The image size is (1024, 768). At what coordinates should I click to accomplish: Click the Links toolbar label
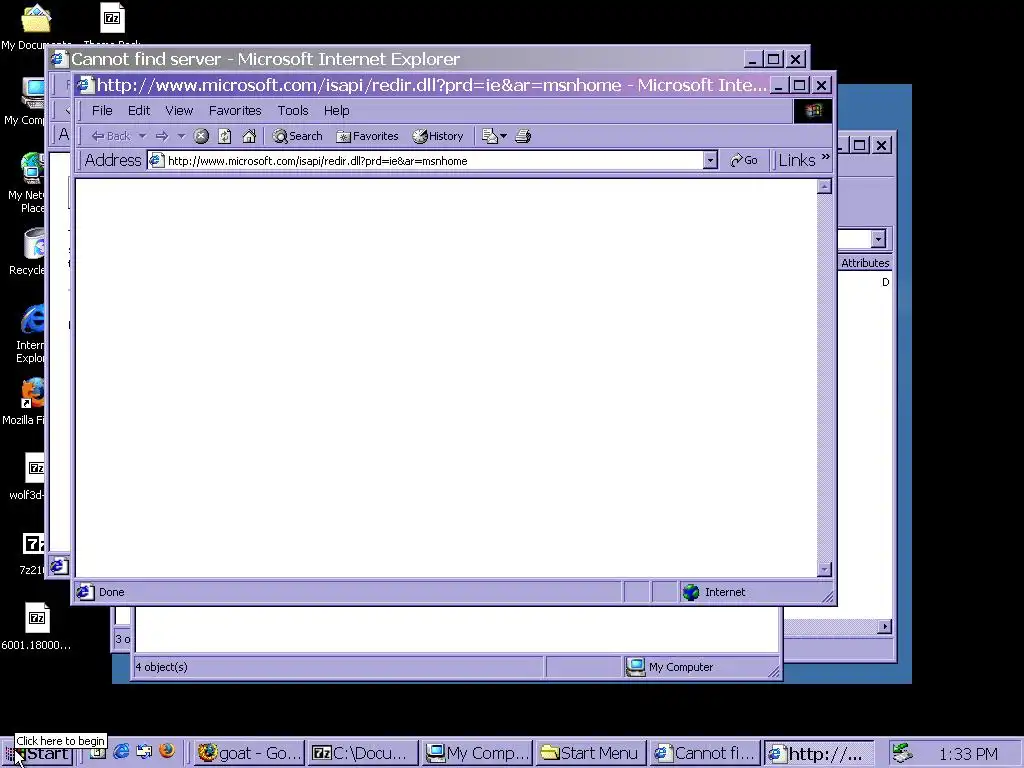(797, 160)
